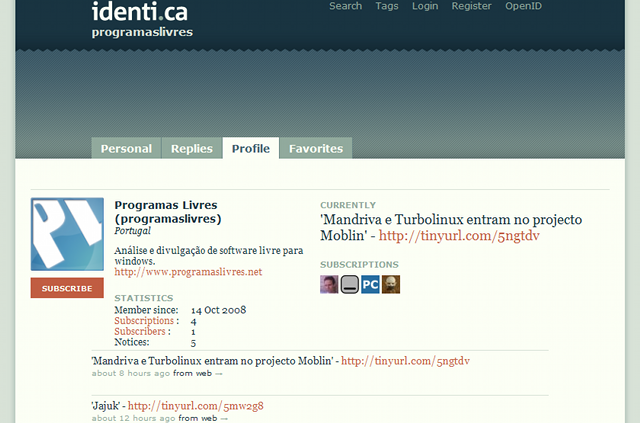Click the CURRENTLY section heading
Viewport: 640px width, 423px height.
click(348, 205)
